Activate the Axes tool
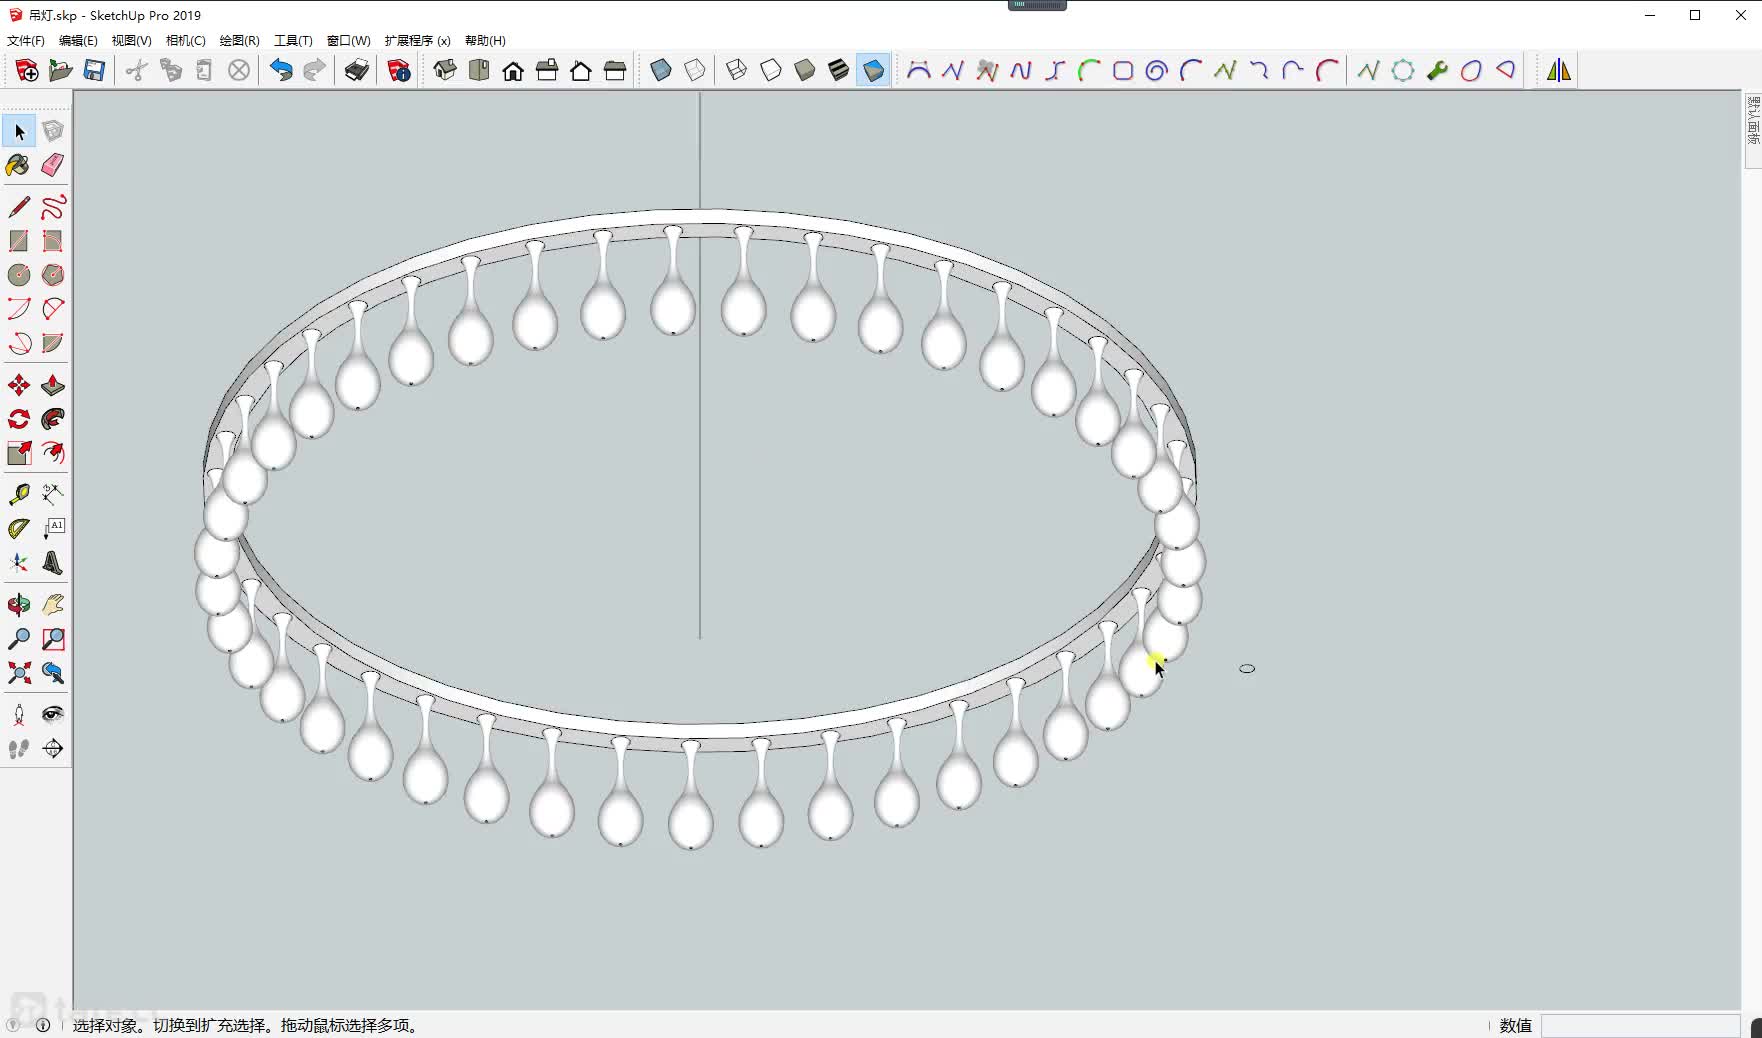1762x1038 pixels. [x=19, y=563]
